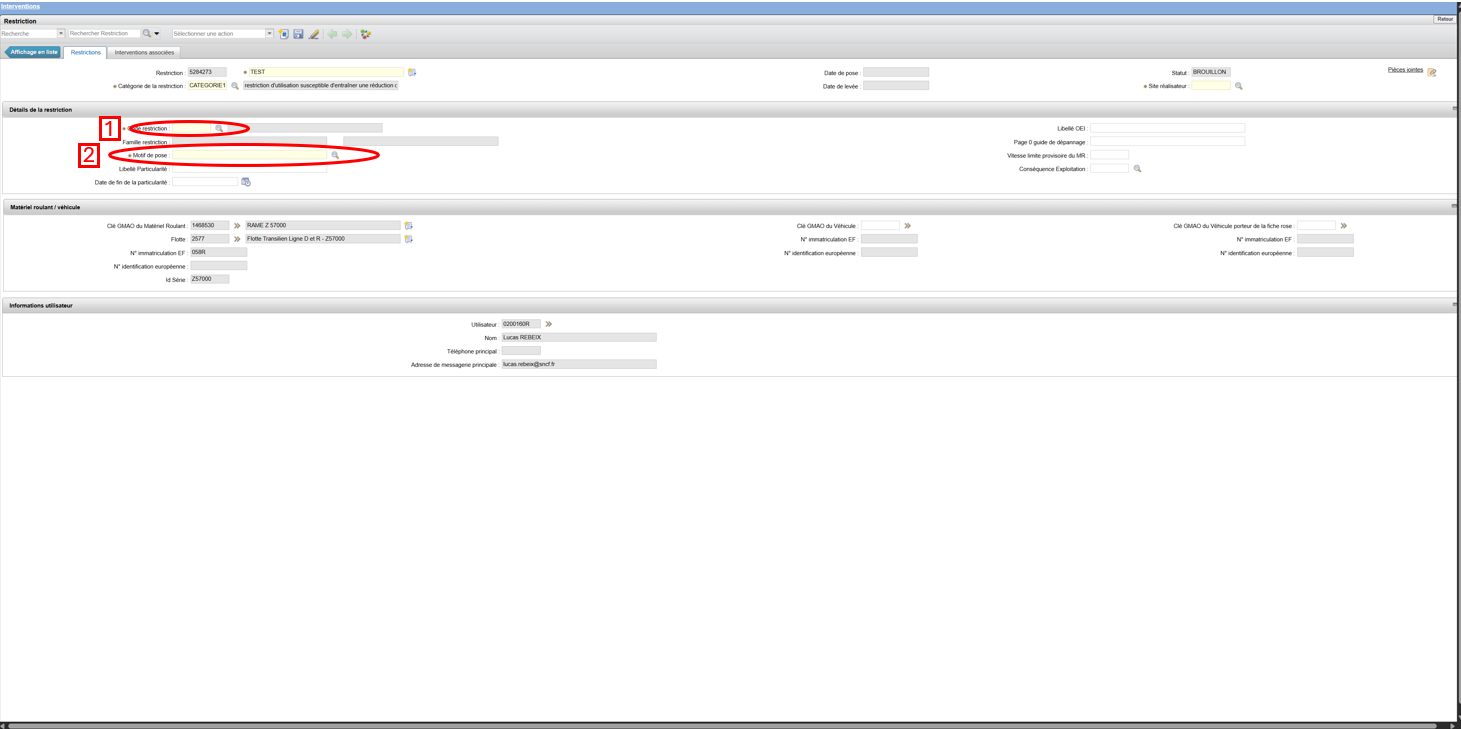
Task: Collapse the Matériel roulant / véhicule section
Action: coord(1454,207)
